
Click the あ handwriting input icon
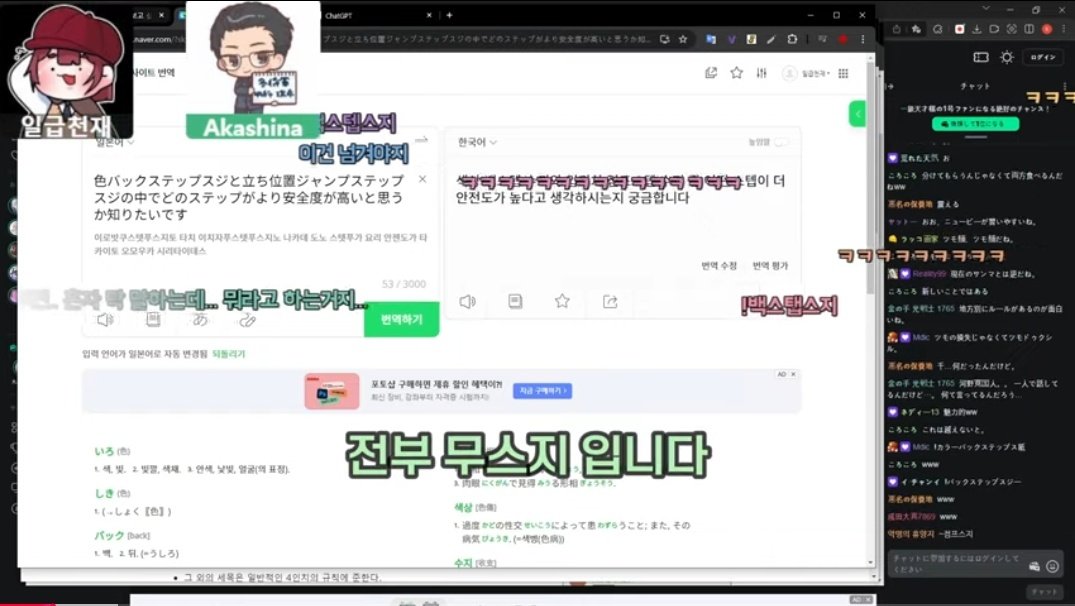click(200, 319)
